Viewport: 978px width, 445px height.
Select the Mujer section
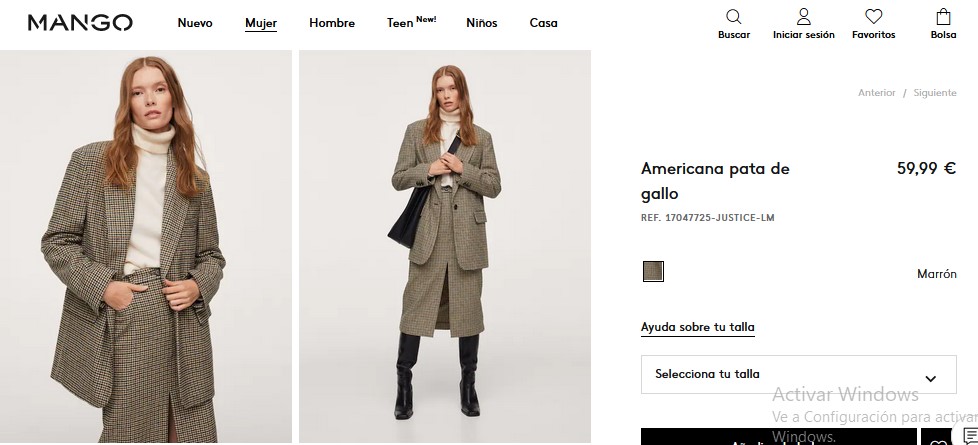click(x=261, y=23)
